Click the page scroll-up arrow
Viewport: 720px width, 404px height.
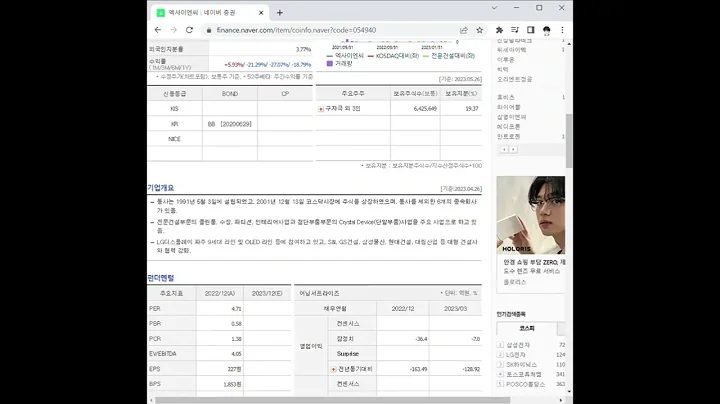pyautogui.click(x=569, y=43)
